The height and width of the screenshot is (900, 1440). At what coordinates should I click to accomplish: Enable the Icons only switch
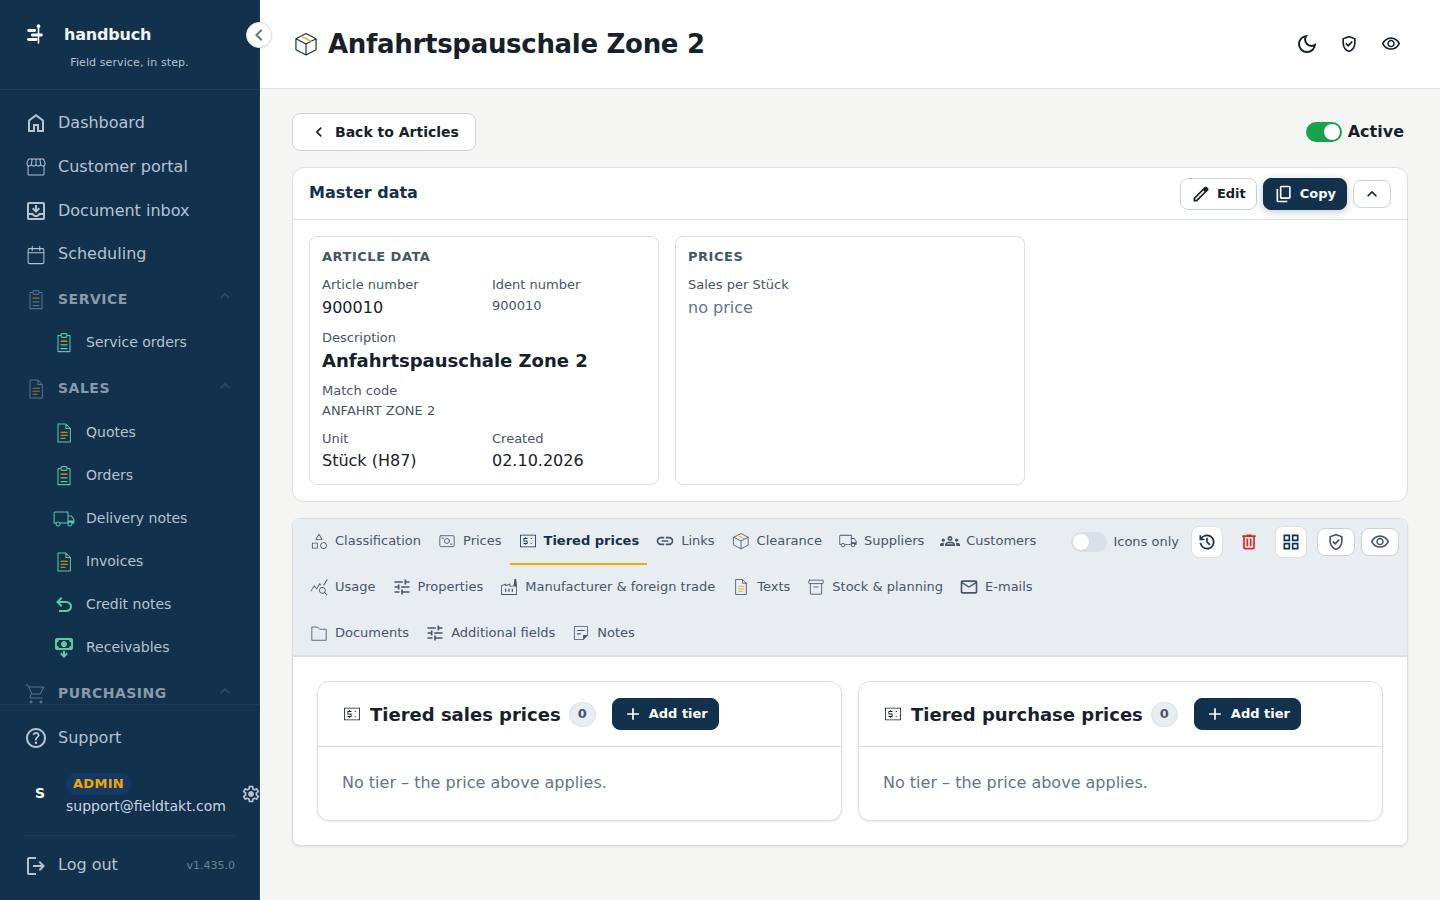(1089, 542)
